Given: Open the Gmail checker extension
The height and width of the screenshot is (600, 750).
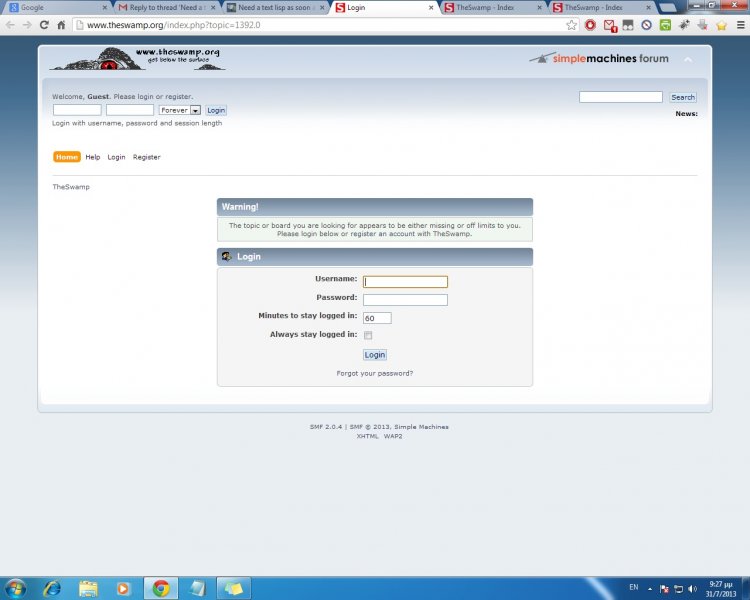Looking at the screenshot, I should click(609, 26).
